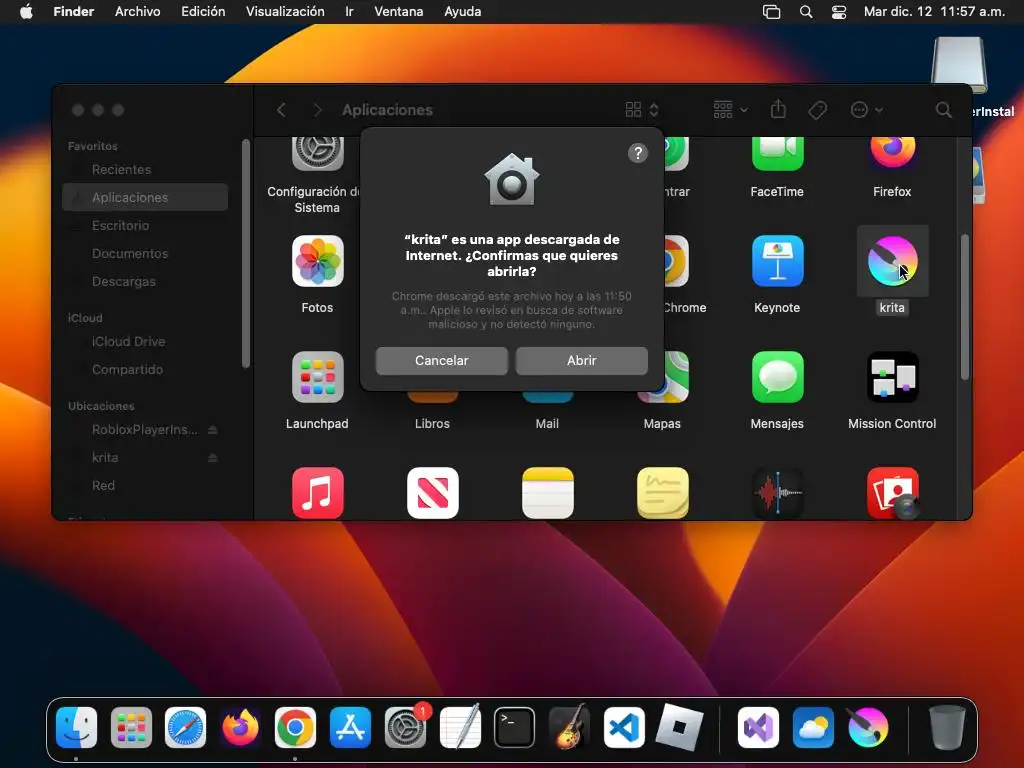Open Terminal from the Dock
Viewport: 1024px width, 768px height.
pos(515,728)
